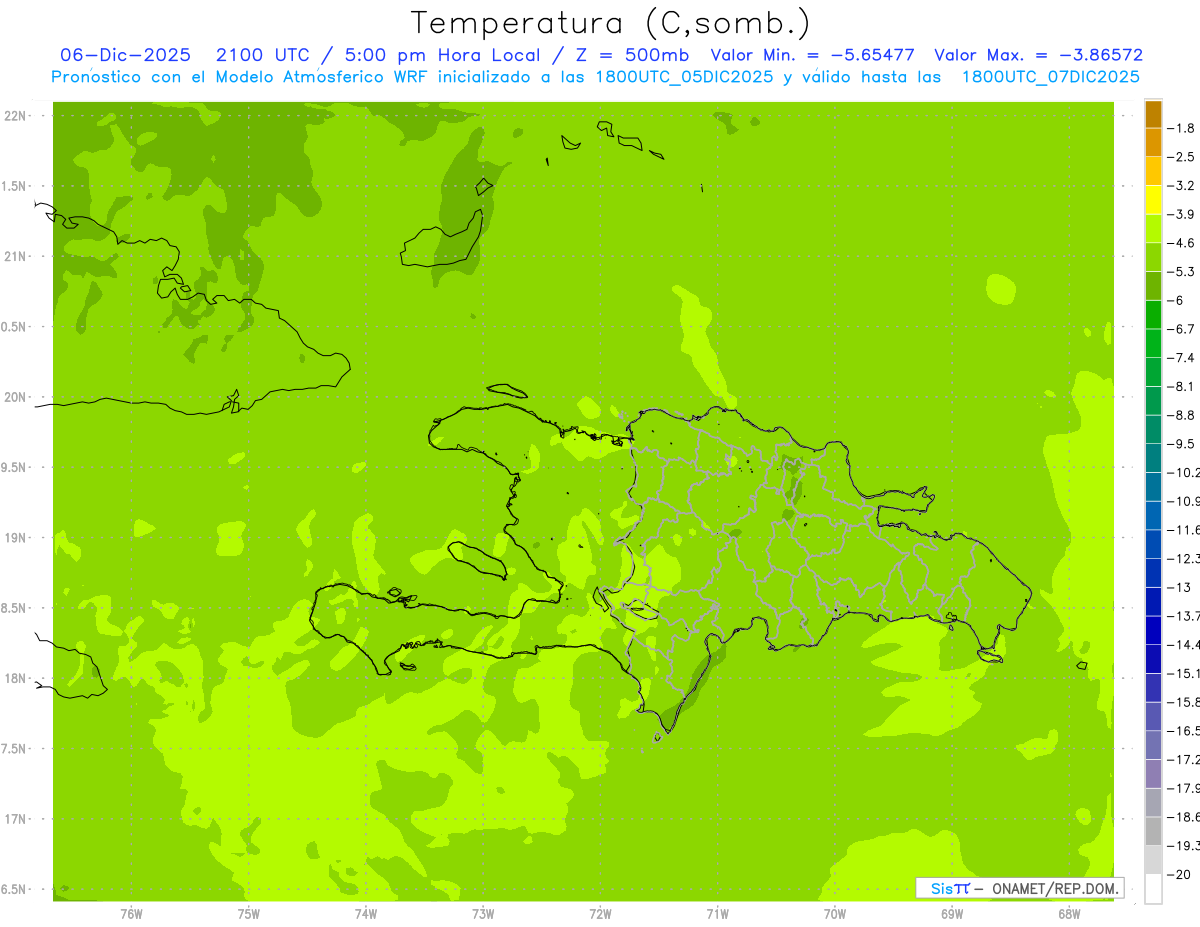Click the "-1.8" colorbar label
This screenshot has width=1200, height=927.
point(1183,128)
